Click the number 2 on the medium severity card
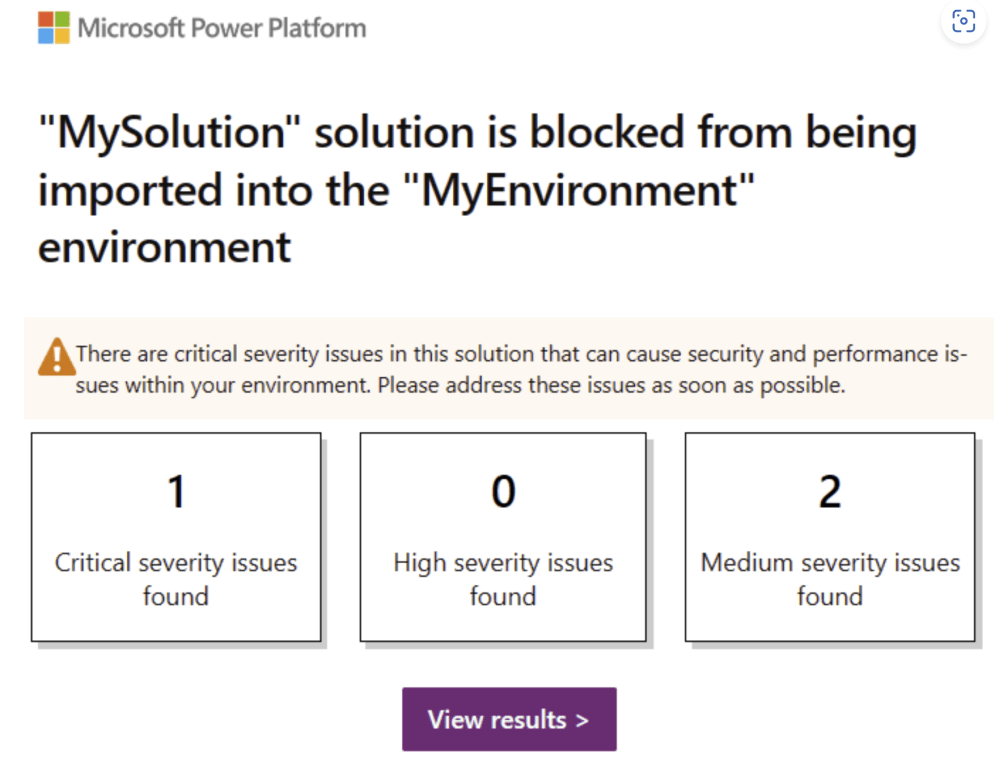Screen dimensions: 995x758 tap(830, 490)
